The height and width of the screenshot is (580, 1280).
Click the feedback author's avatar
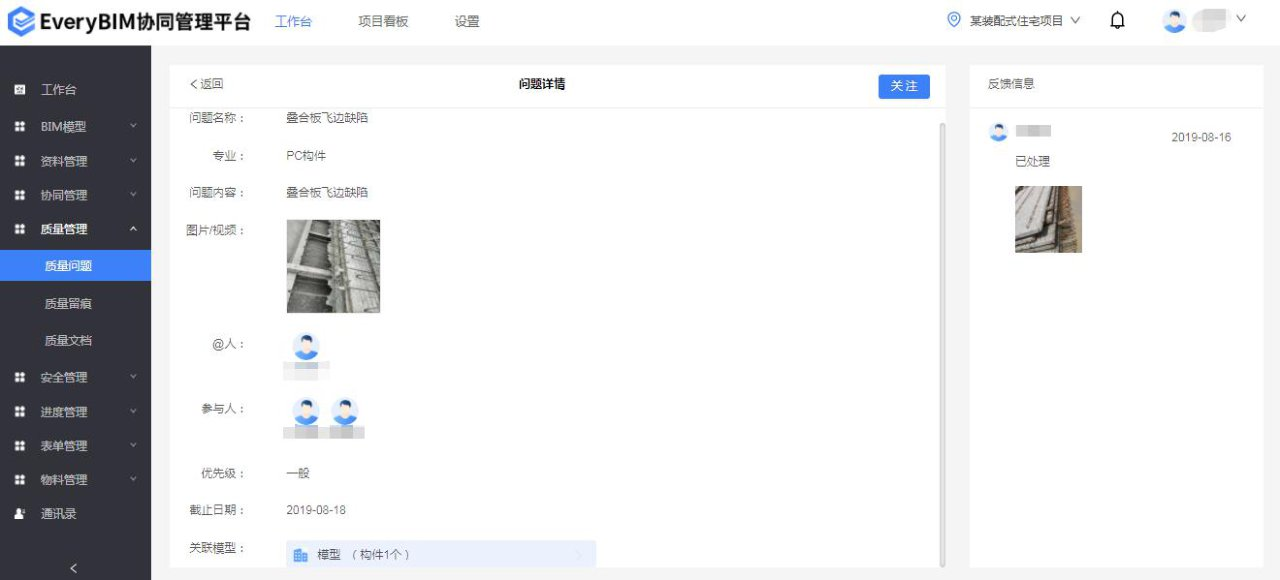coord(998,132)
